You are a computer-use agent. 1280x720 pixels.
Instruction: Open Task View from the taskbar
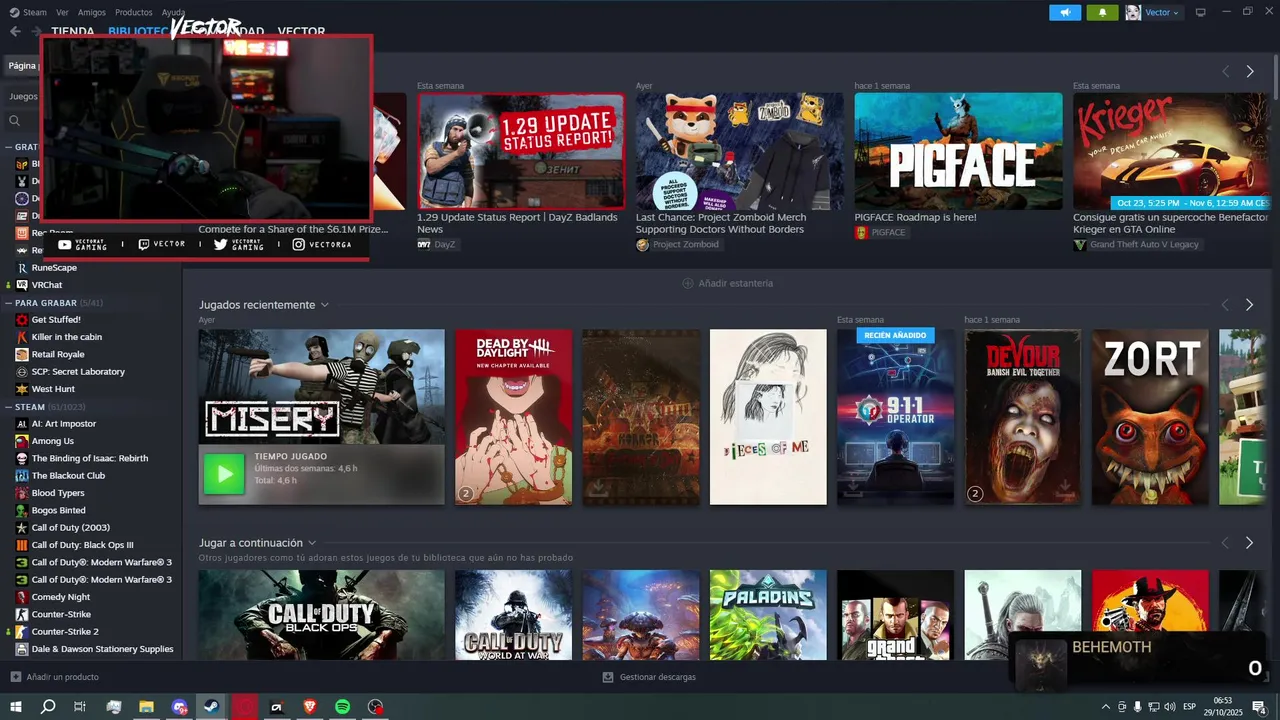[80, 707]
